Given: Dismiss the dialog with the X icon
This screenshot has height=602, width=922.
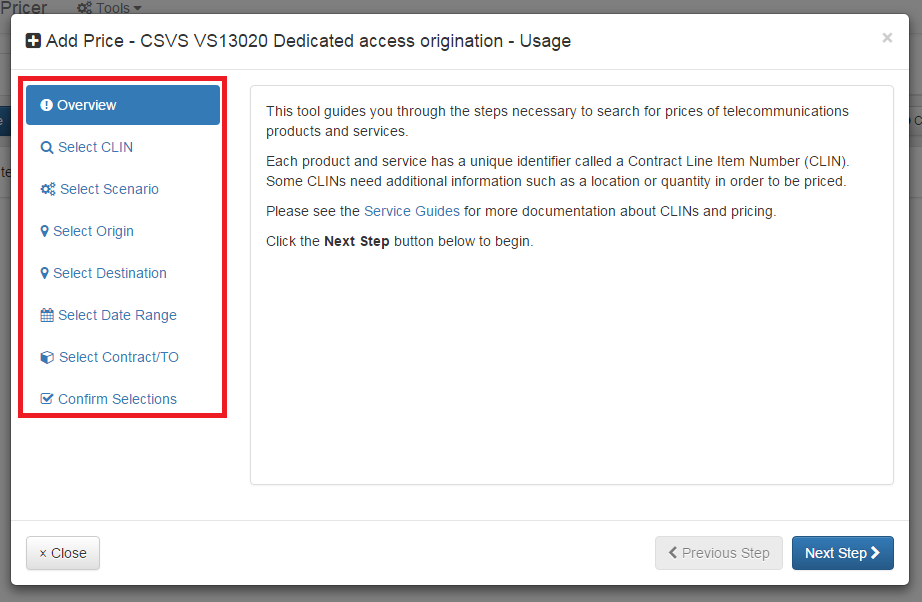Looking at the screenshot, I should click(x=887, y=38).
